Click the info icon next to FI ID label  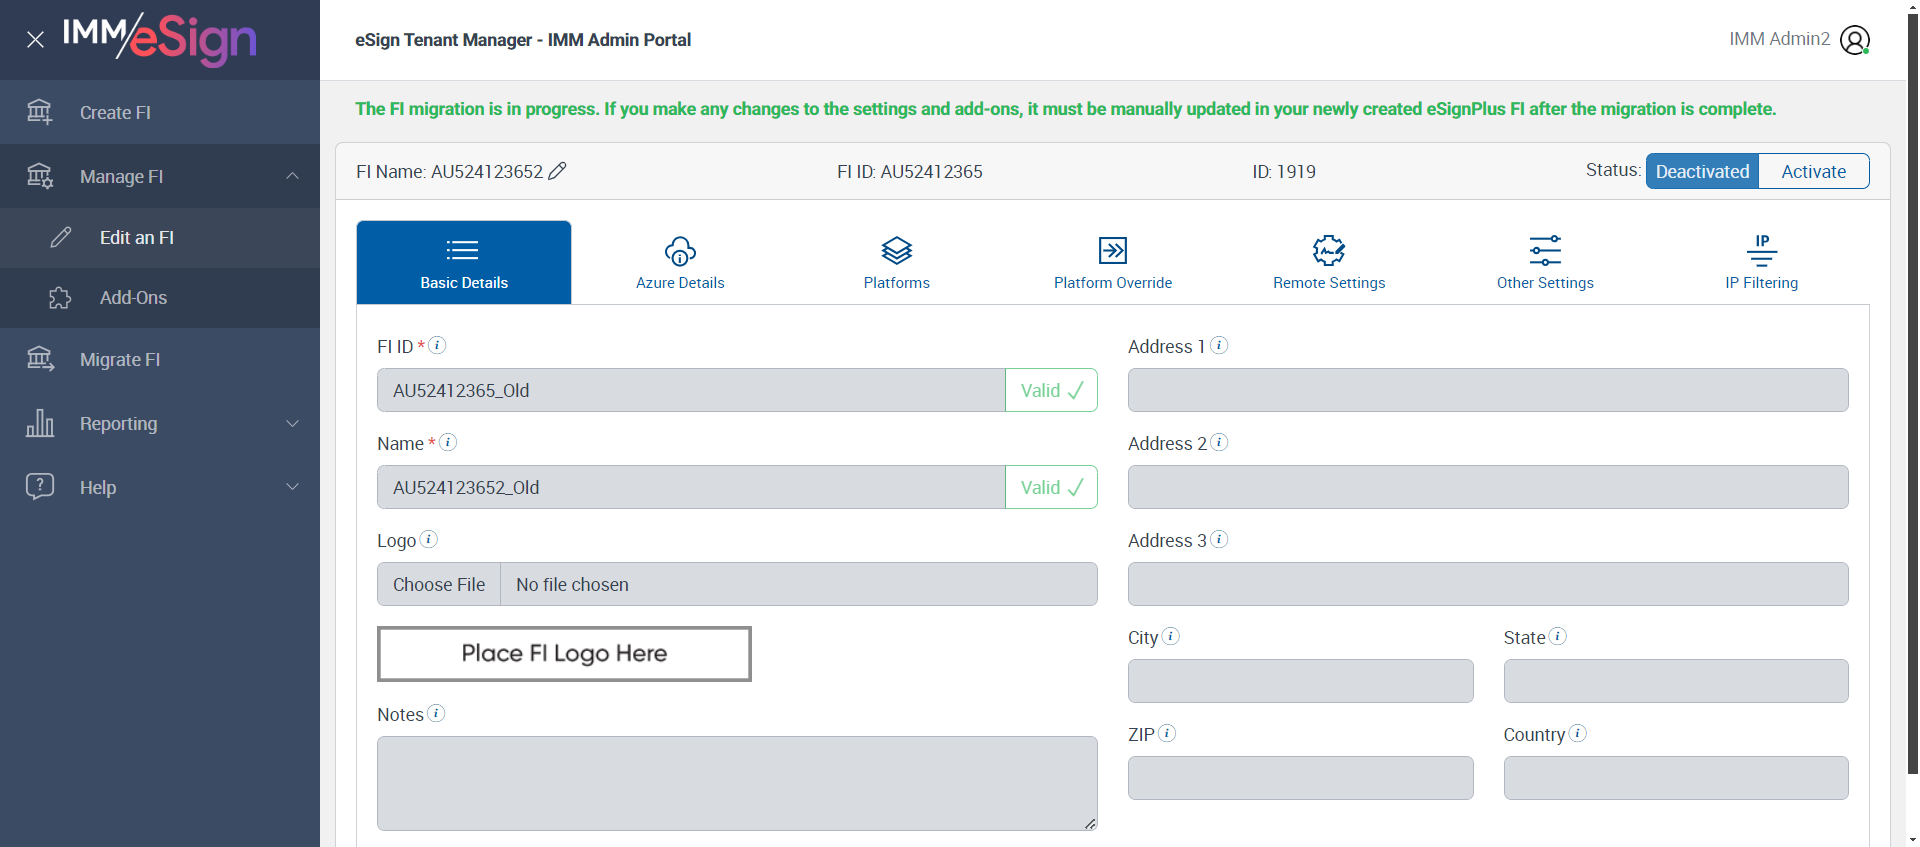437,345
